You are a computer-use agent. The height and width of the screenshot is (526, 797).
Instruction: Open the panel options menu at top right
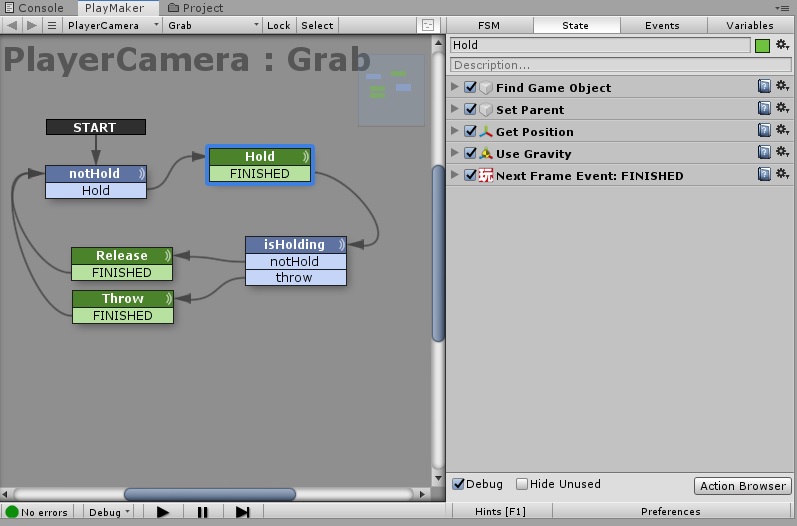point(782,8)
